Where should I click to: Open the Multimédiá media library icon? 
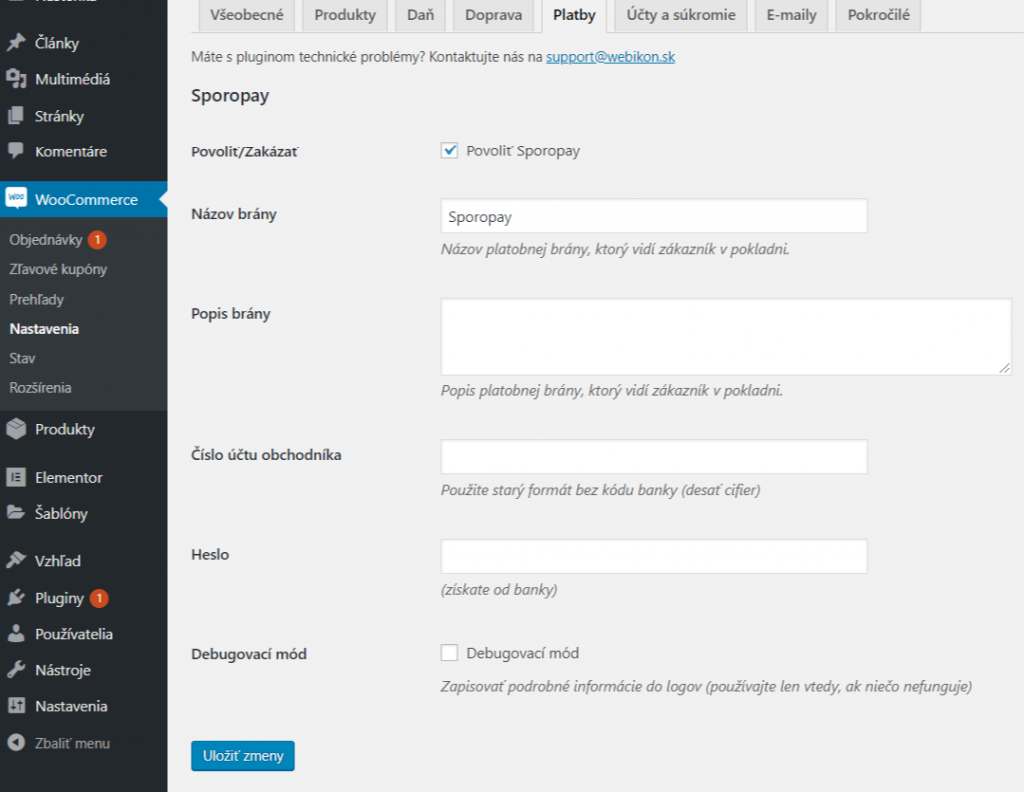14,78
